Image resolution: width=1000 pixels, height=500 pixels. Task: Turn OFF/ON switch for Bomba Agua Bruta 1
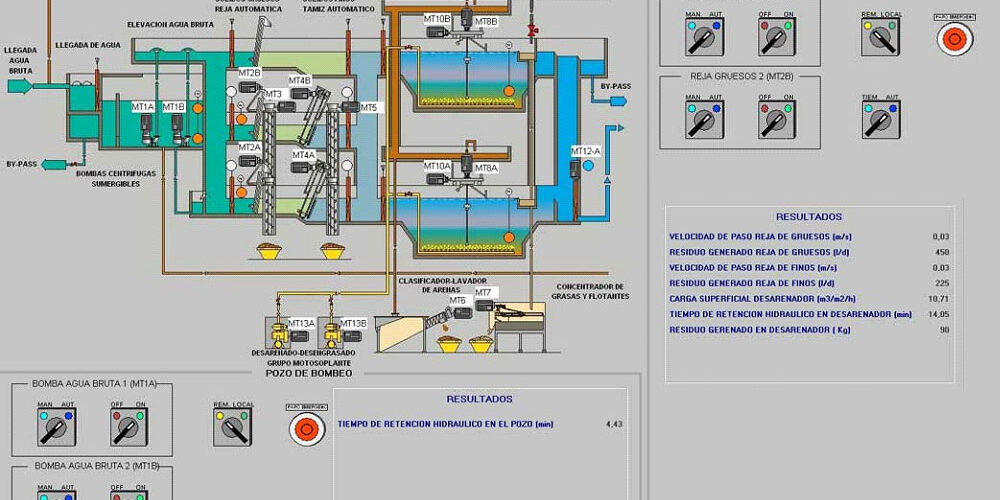point(126,428)
